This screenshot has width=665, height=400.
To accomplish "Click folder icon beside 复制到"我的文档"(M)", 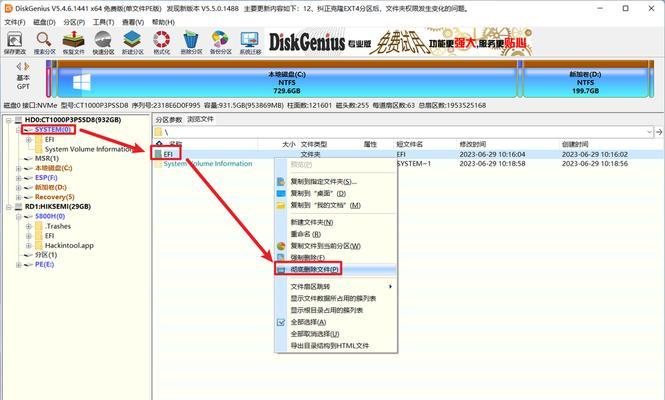I will [x=281, y=205].
